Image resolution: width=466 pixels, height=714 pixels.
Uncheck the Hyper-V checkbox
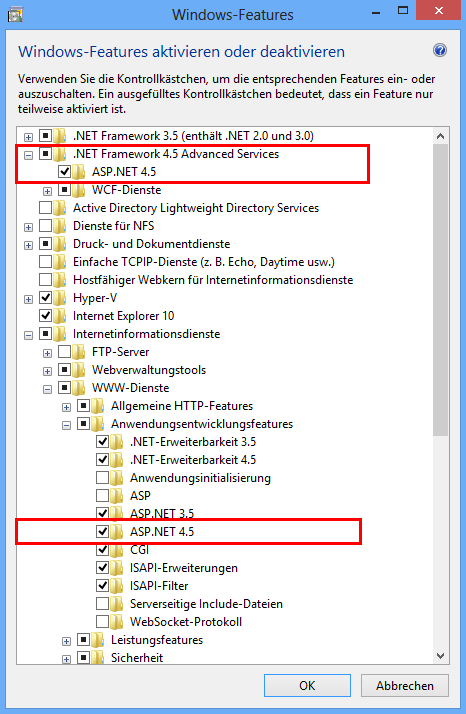(46, 298)
